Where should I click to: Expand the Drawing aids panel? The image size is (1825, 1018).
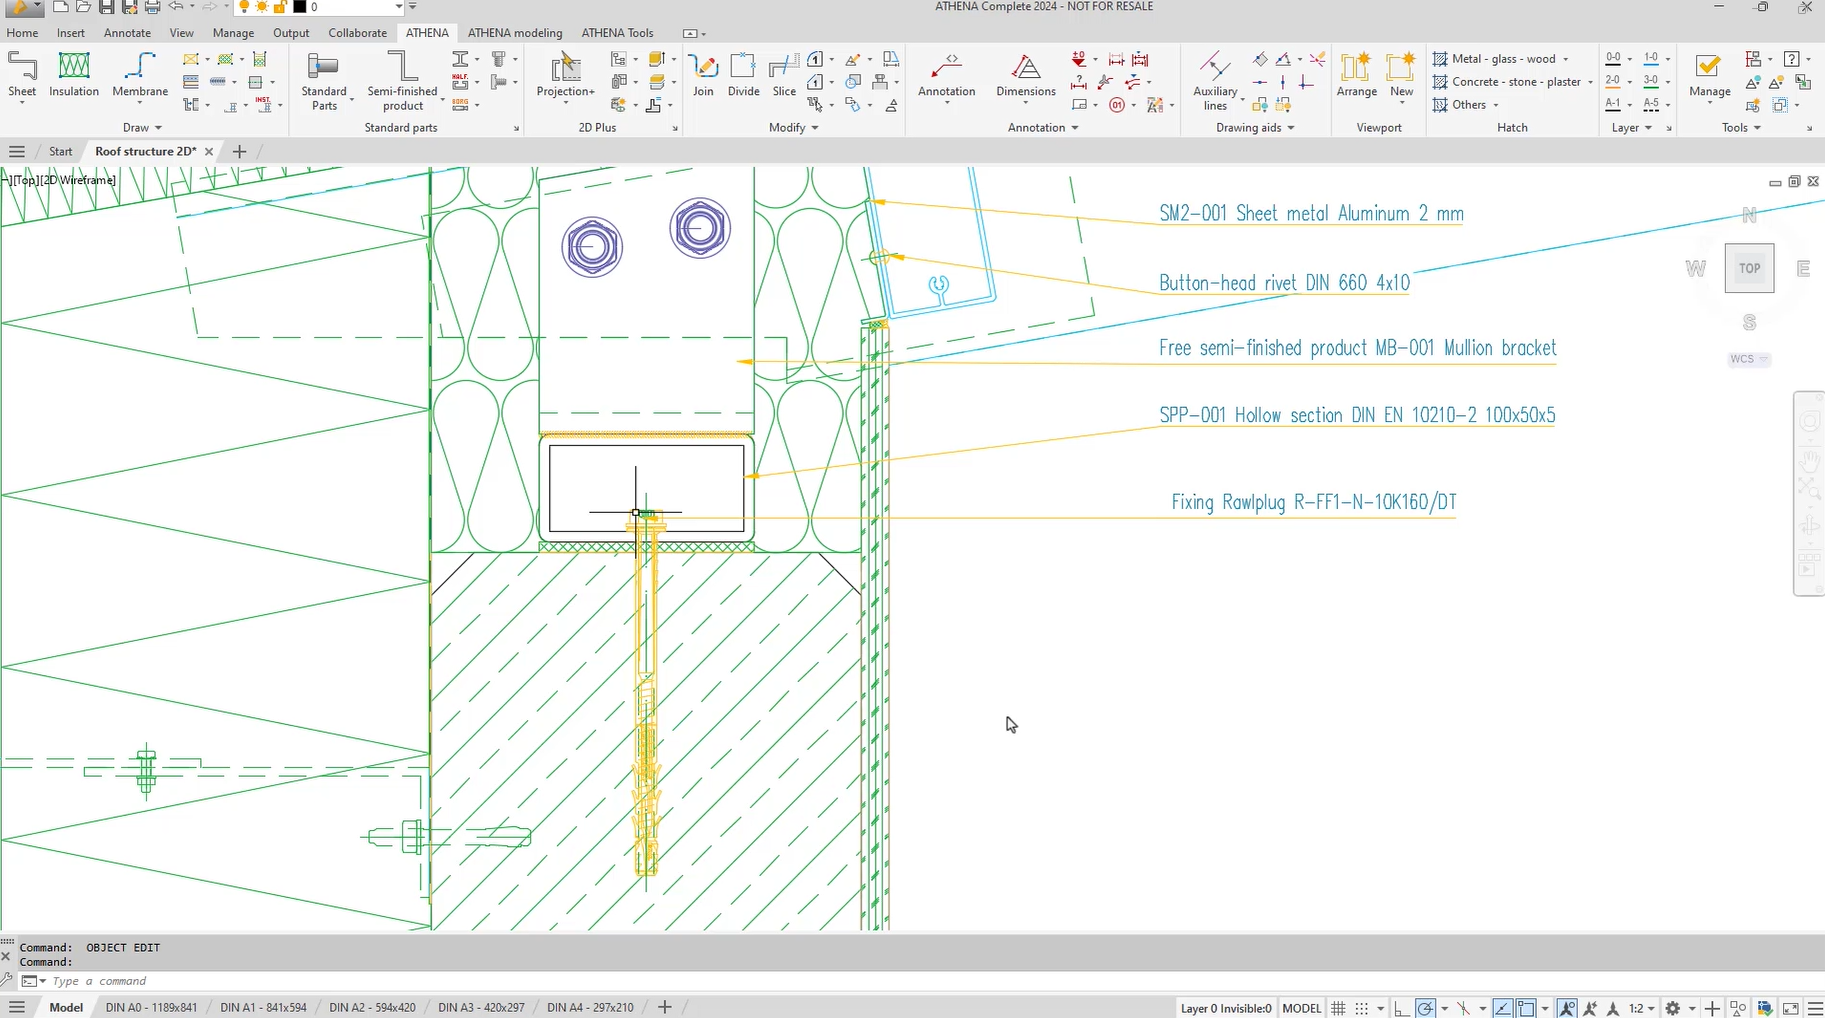[x=1255, y=128]
